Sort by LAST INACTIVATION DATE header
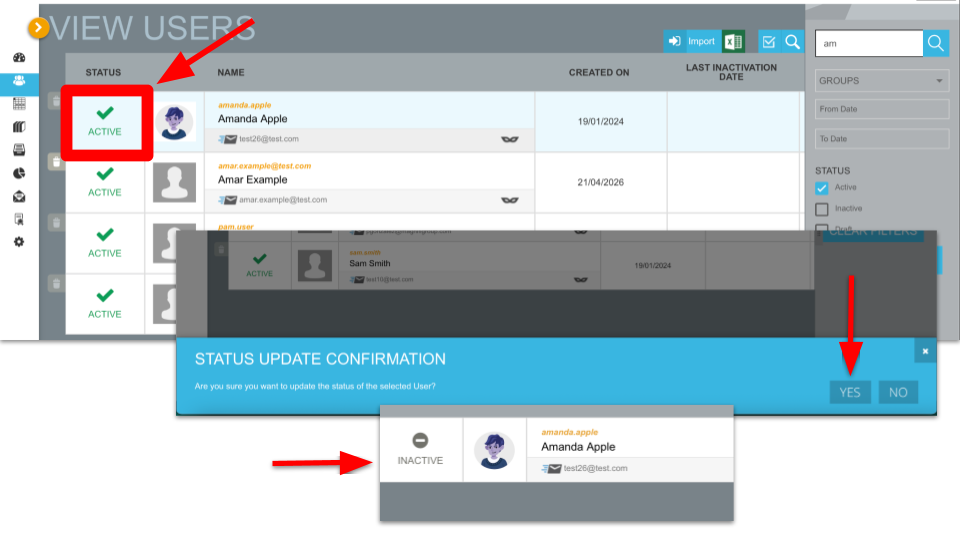This screenshot has width=960, height=540. click(731, 72)
